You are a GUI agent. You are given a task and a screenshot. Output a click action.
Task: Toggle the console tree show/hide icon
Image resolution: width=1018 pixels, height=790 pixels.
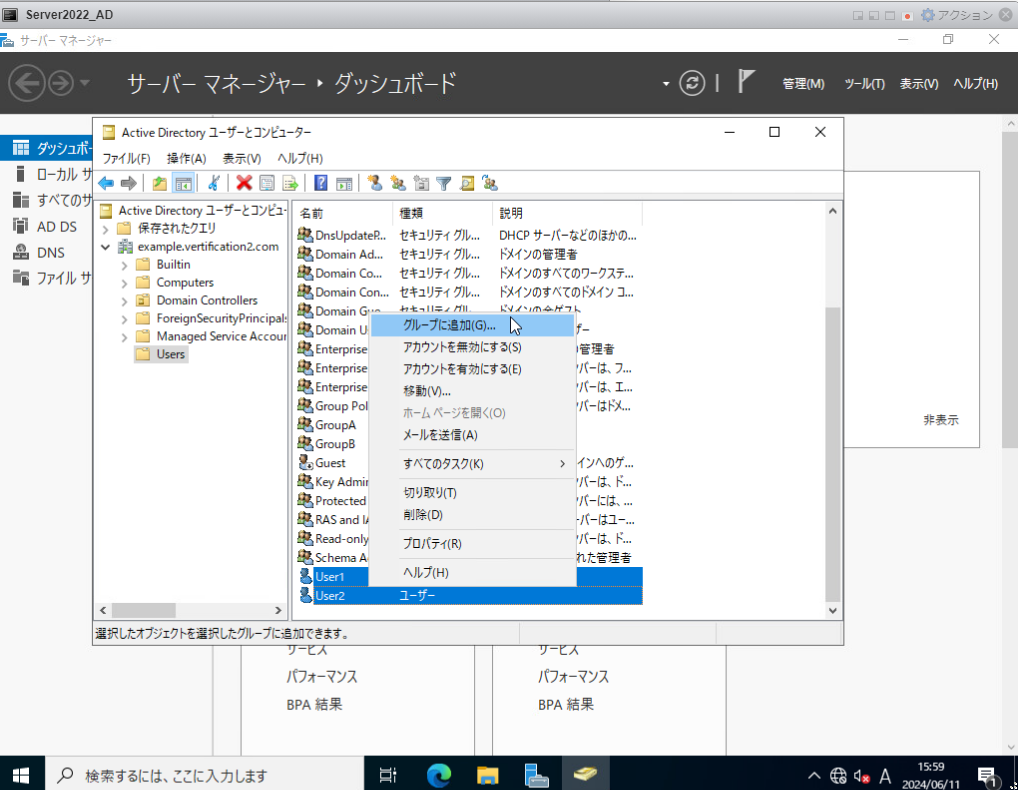[x=184, y=184]
